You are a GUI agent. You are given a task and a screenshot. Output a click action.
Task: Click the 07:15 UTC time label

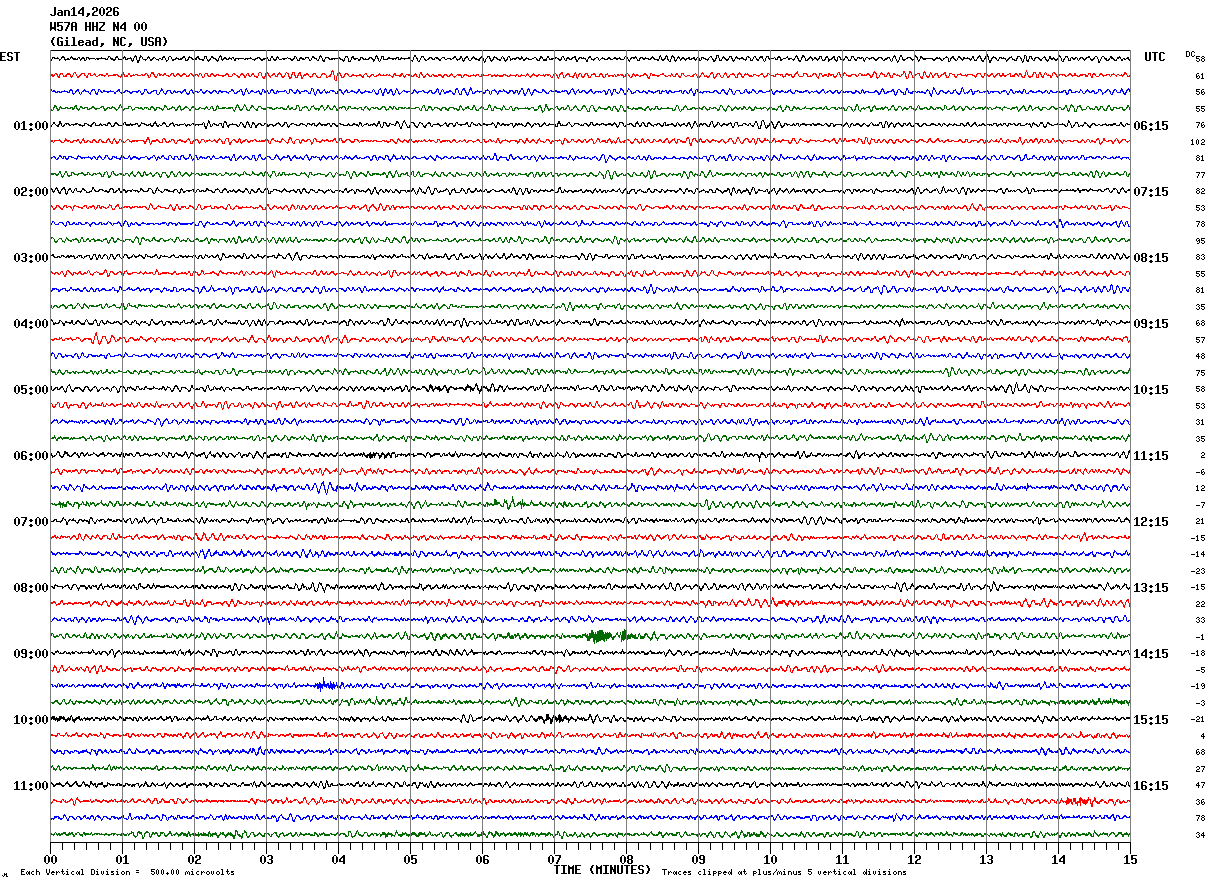point(1151,192)
